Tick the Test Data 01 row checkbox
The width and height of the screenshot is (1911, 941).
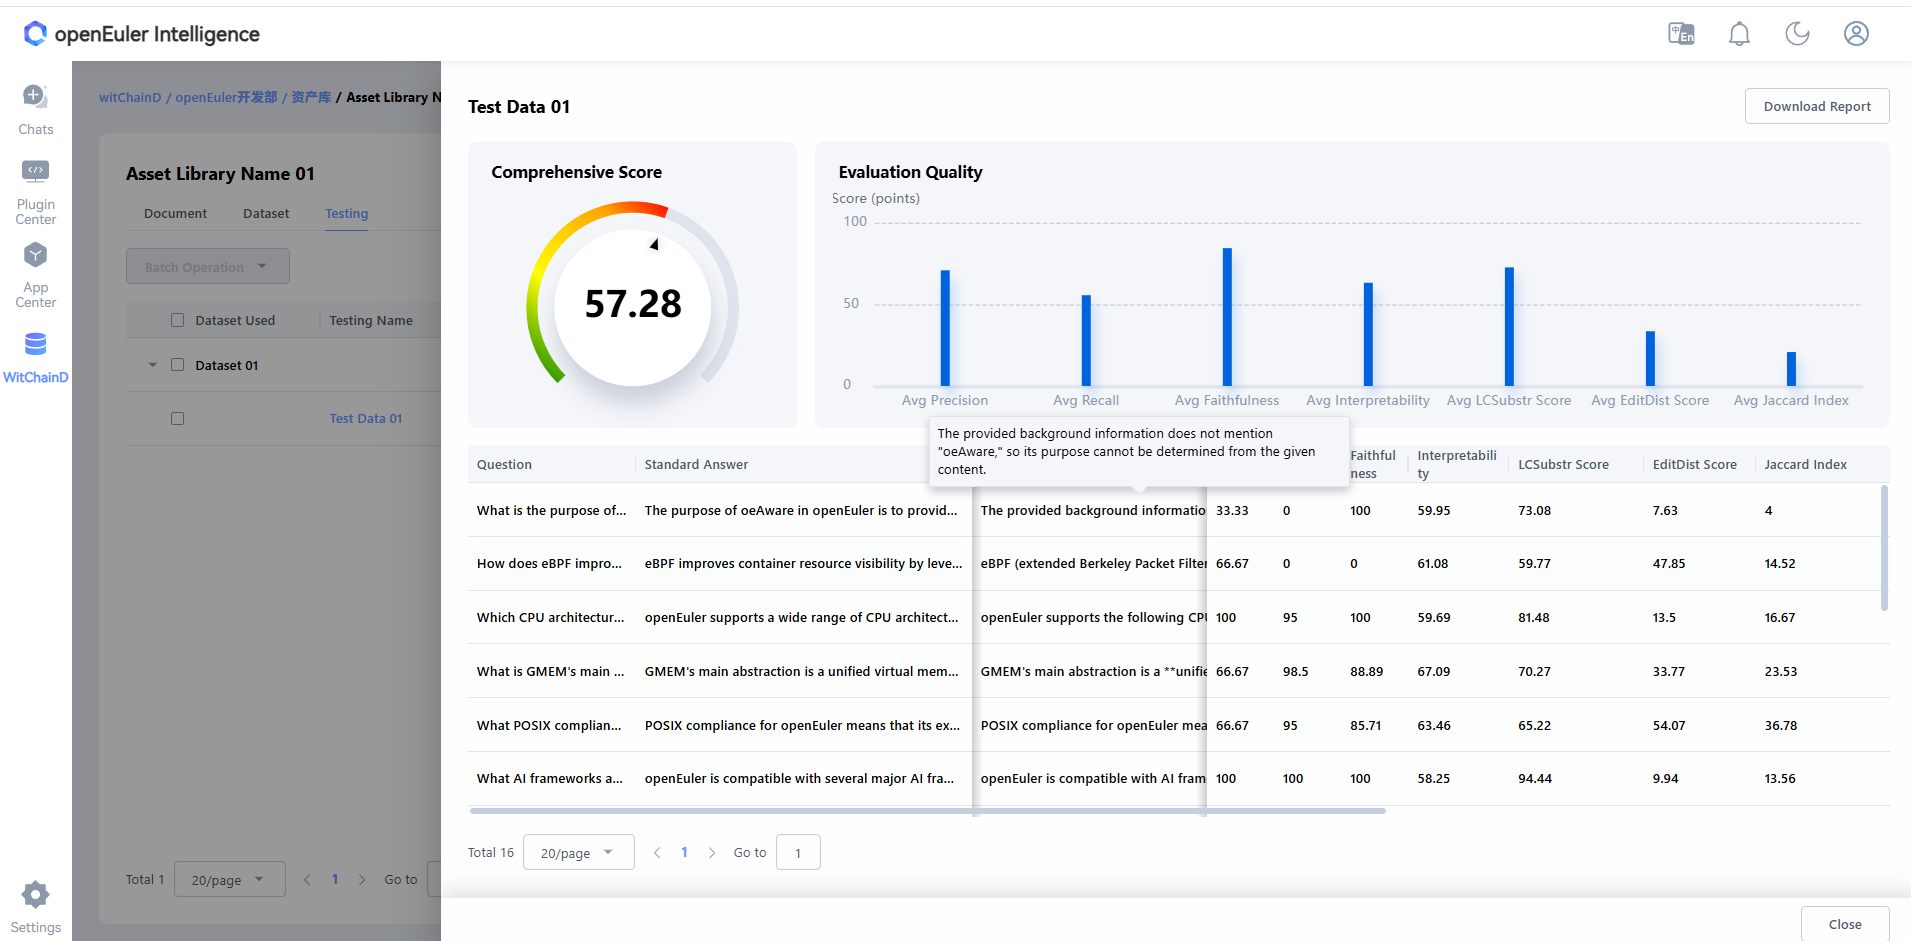click(177, 419)
